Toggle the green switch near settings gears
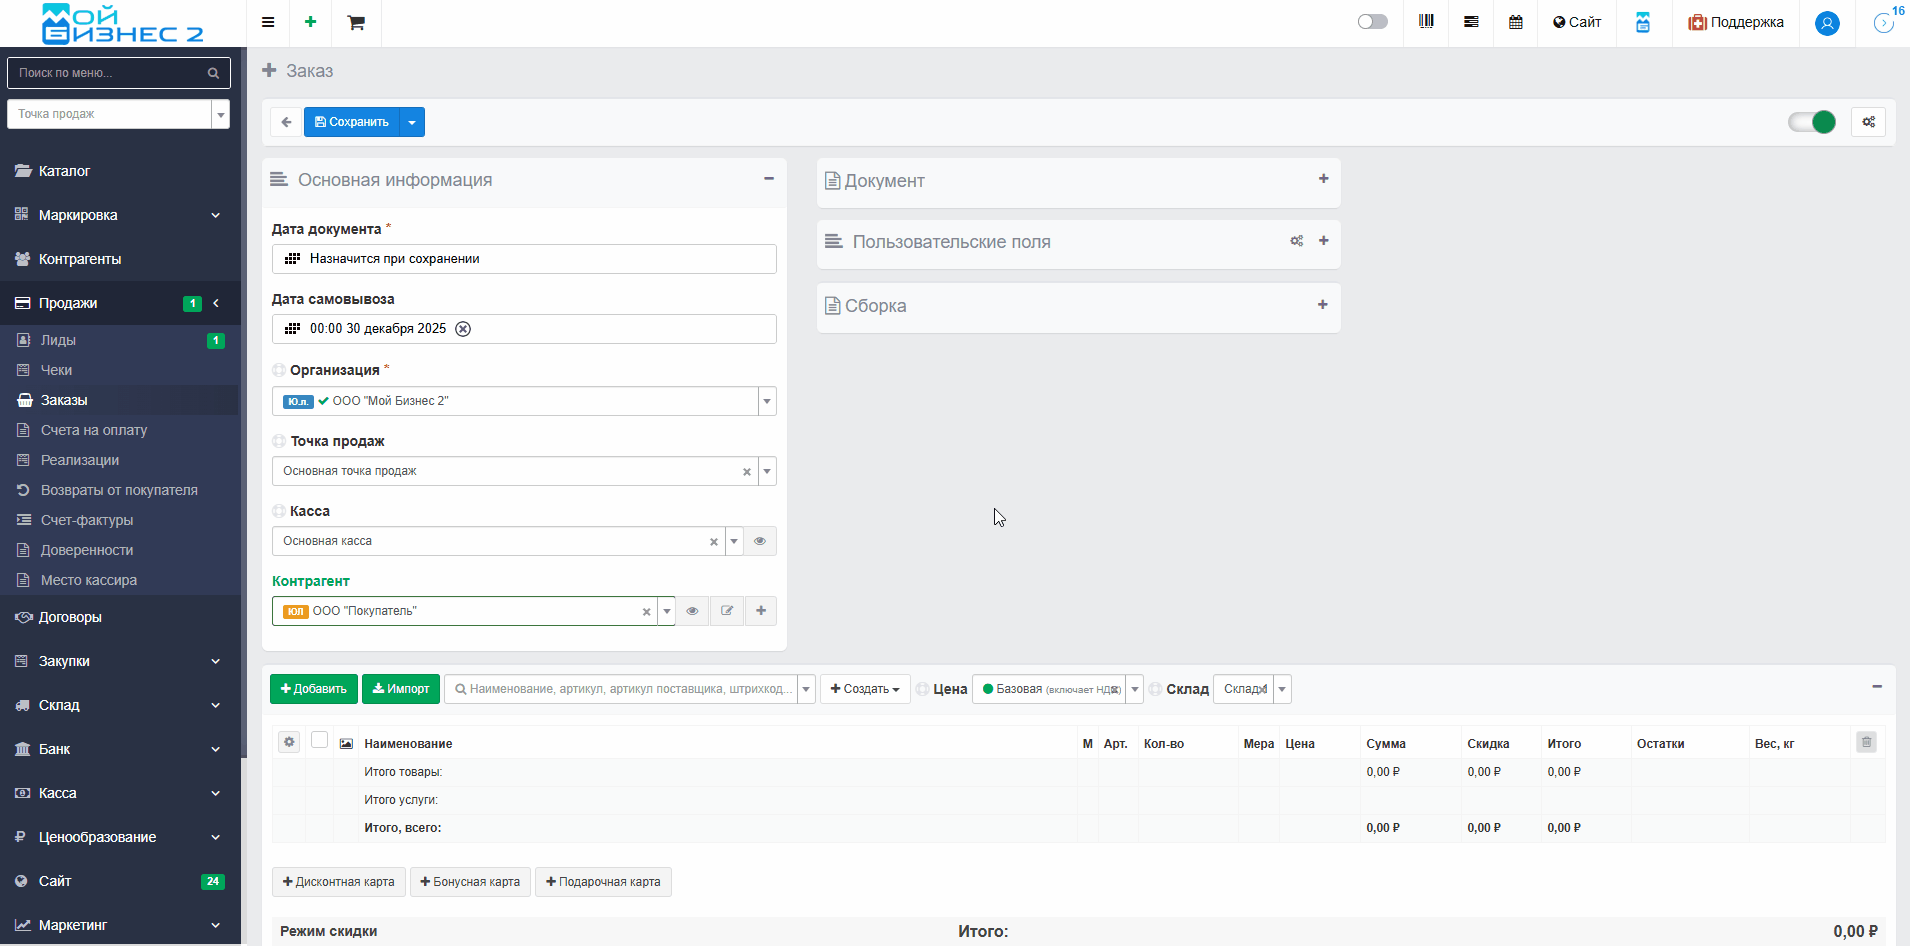 (x=1811, y=122)
